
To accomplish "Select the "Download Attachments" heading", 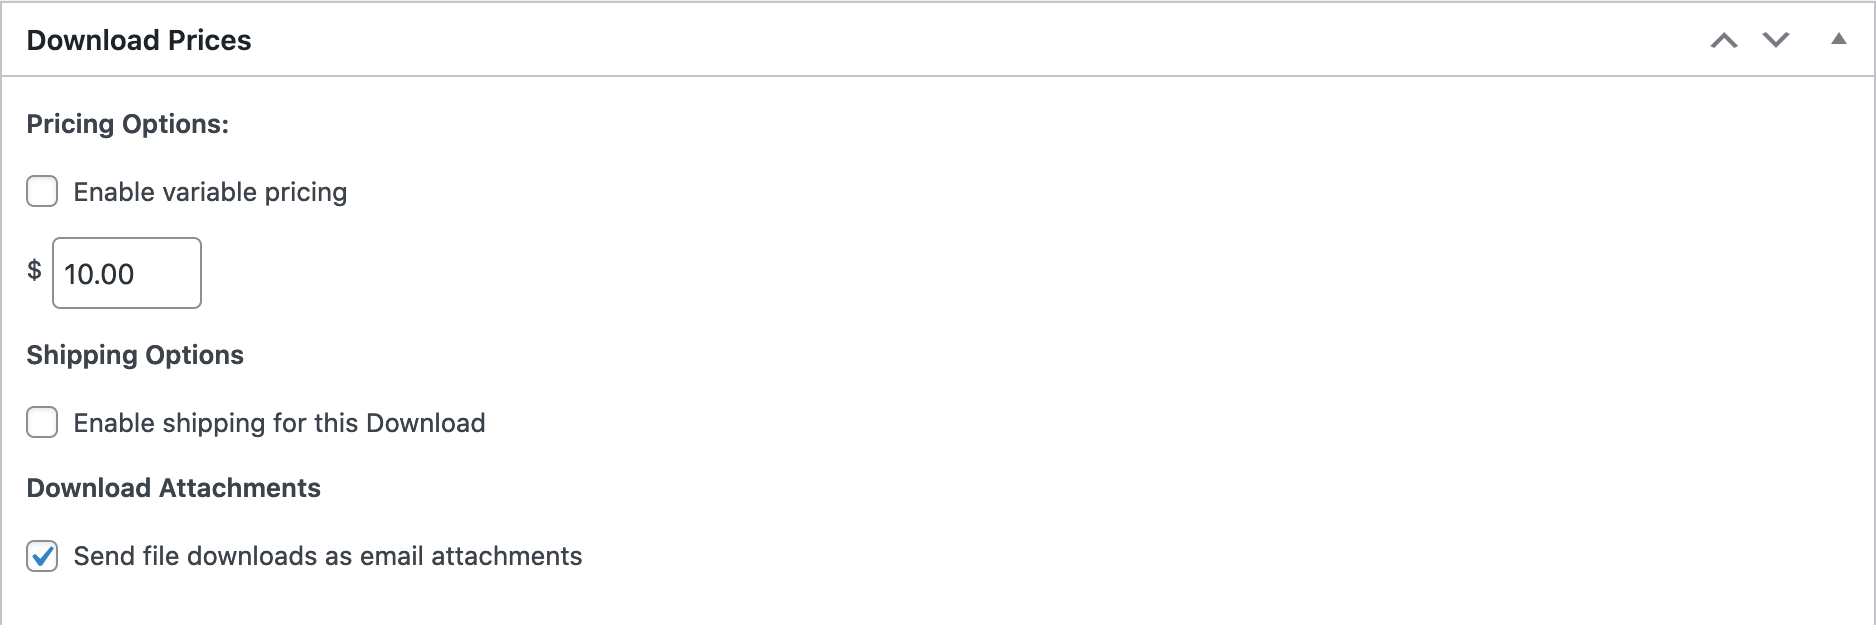I will click(173, 488).
